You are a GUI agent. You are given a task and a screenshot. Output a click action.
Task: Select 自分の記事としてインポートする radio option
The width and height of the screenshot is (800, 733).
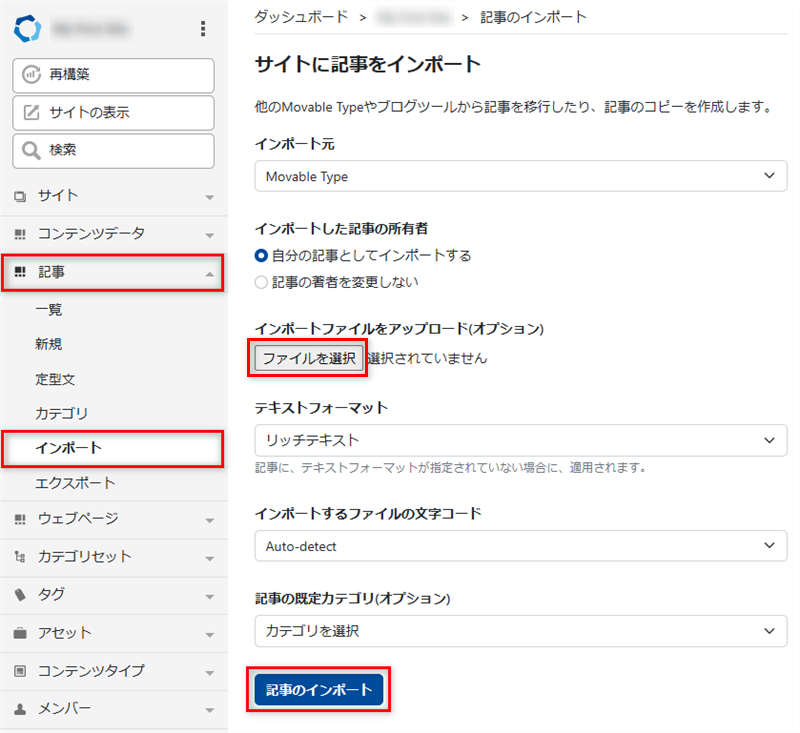(262, 256)
